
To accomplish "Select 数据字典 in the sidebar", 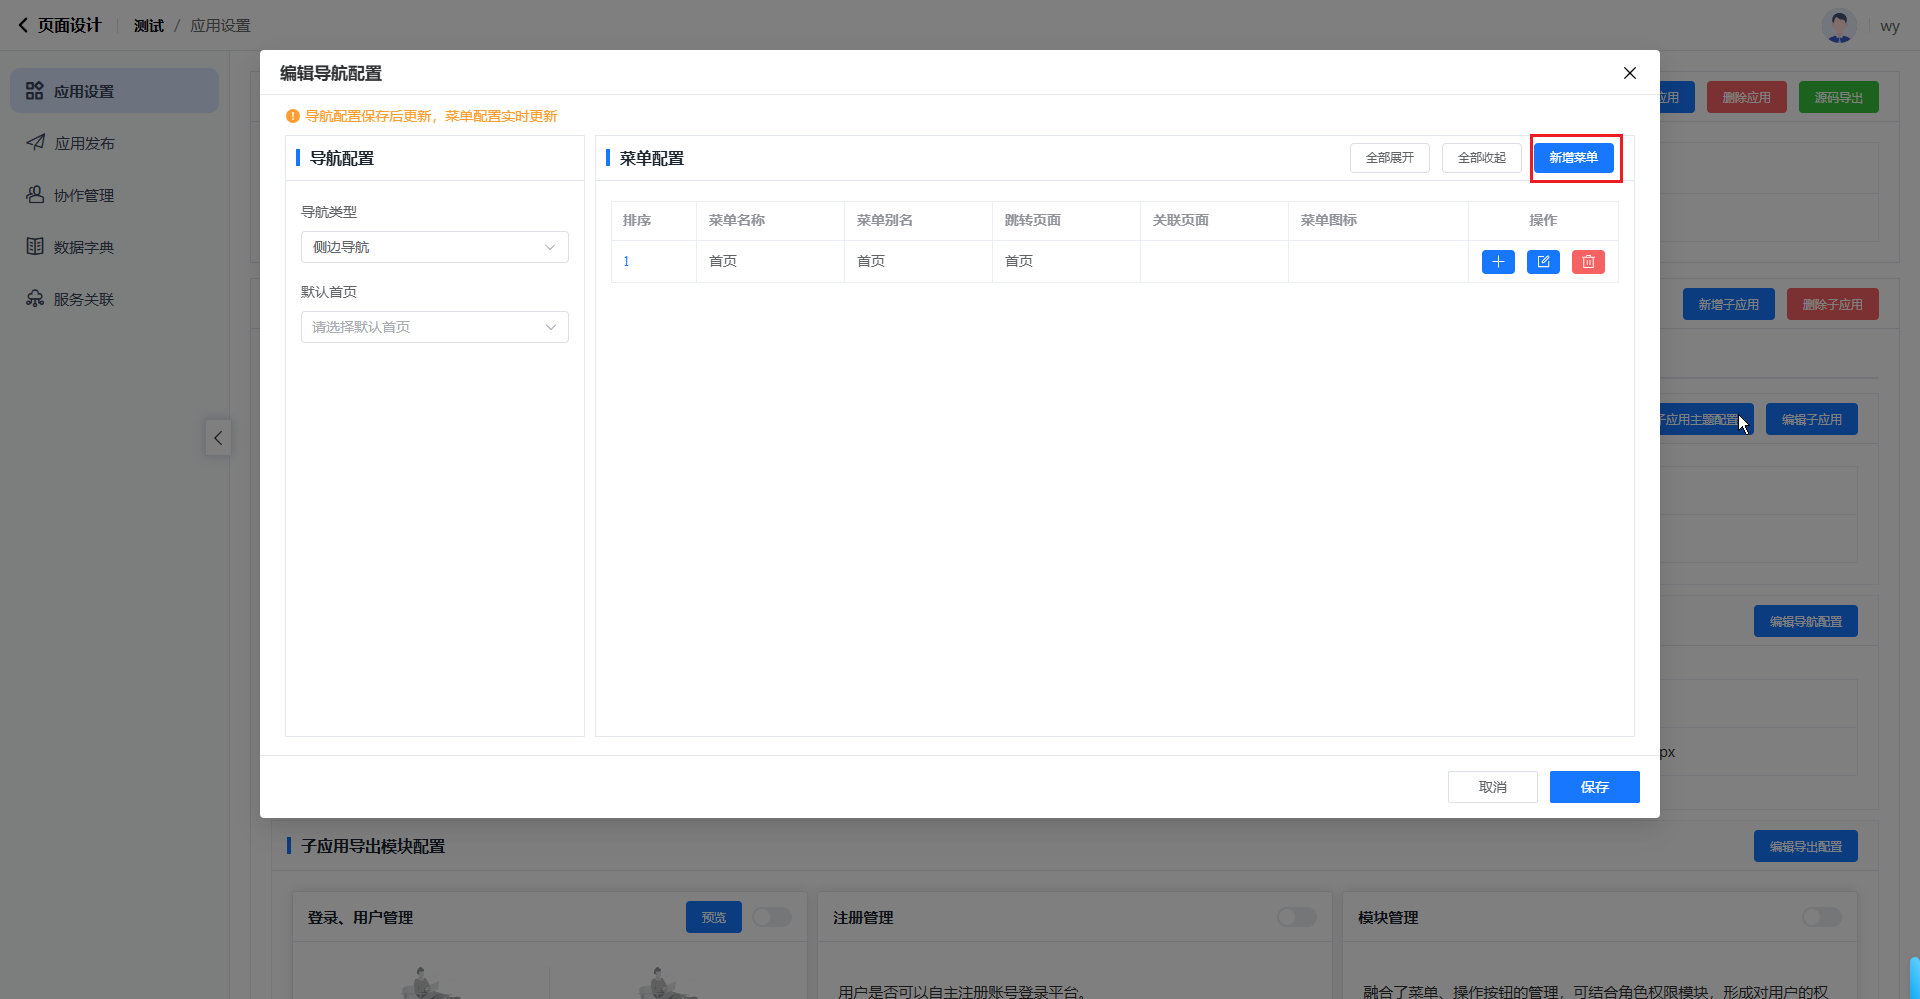I will [84, 247].
